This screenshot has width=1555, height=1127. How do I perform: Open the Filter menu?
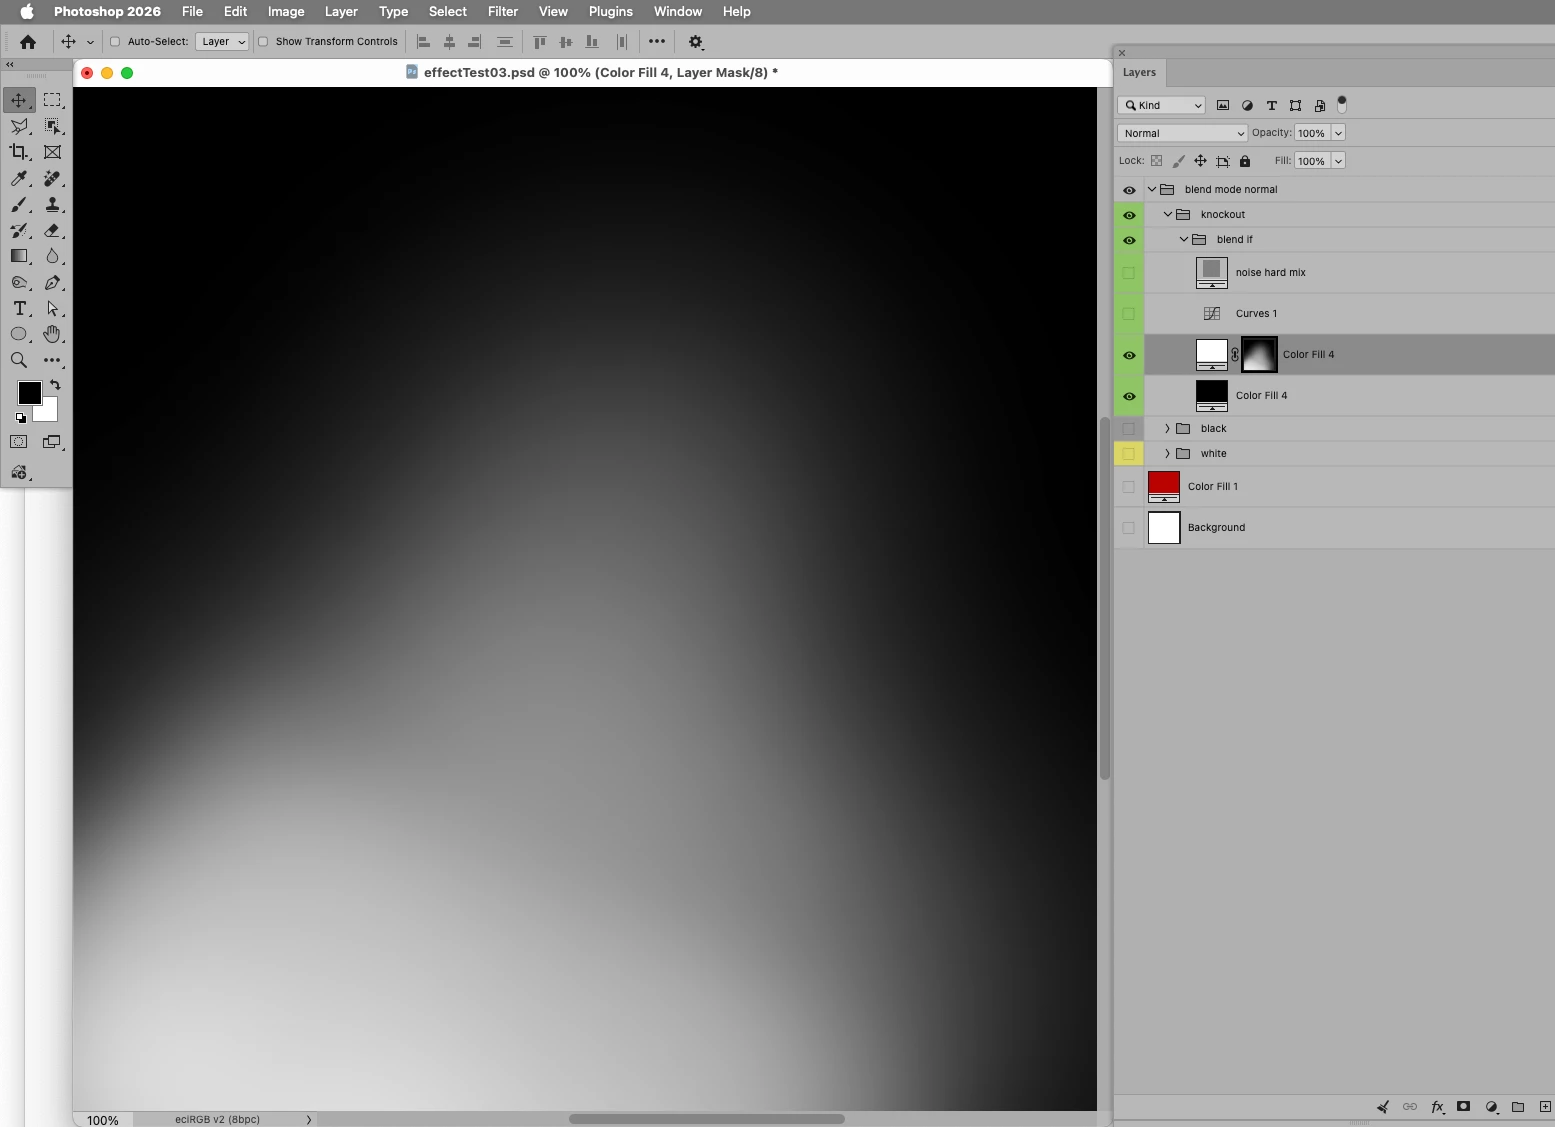click(x=502, y=11)
